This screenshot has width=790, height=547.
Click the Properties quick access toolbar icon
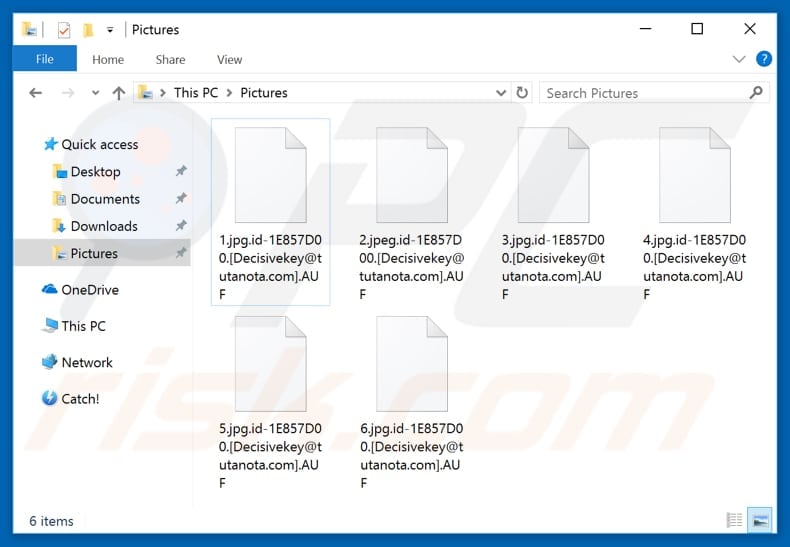[64, 30]
